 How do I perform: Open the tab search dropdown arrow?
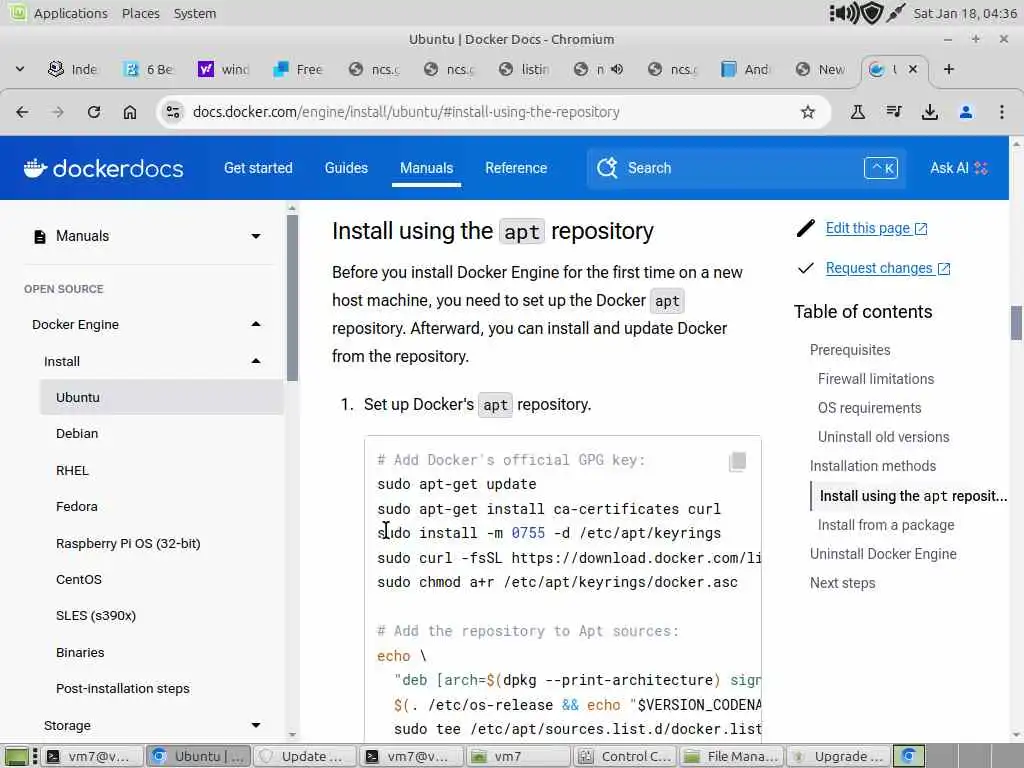[20, 69]
